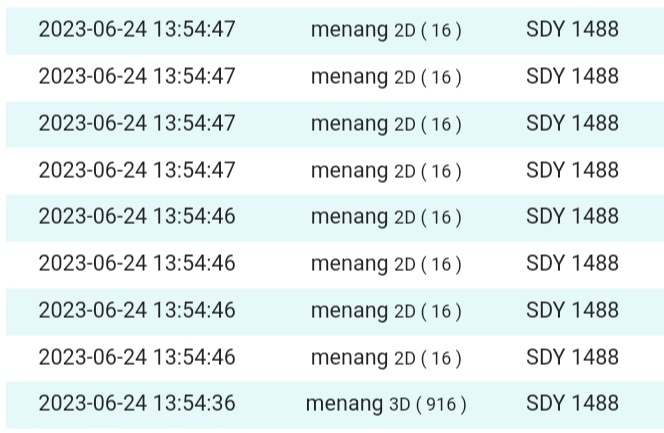Click the last 13:54:46 timestamp
Viewport: 664px width, 433px height.
(x=137, y=356)
